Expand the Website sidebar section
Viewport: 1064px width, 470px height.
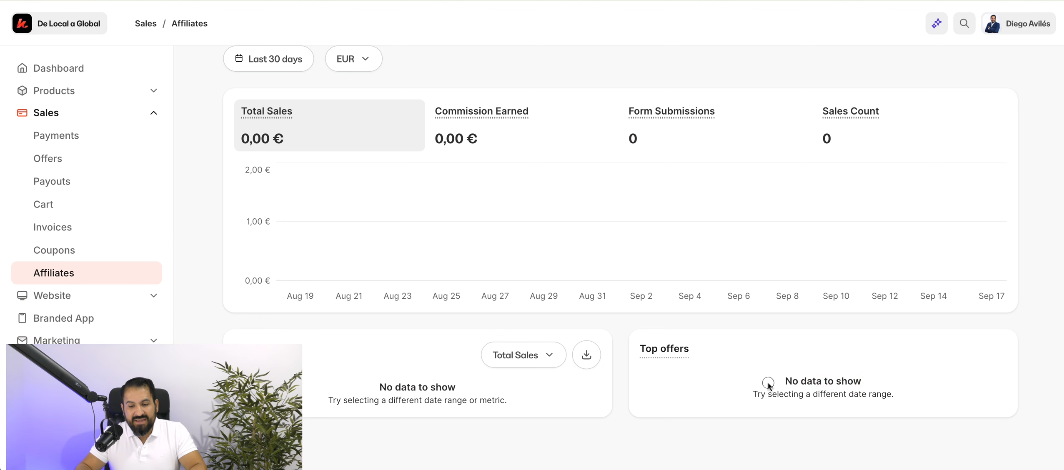[x=153, y=296]
